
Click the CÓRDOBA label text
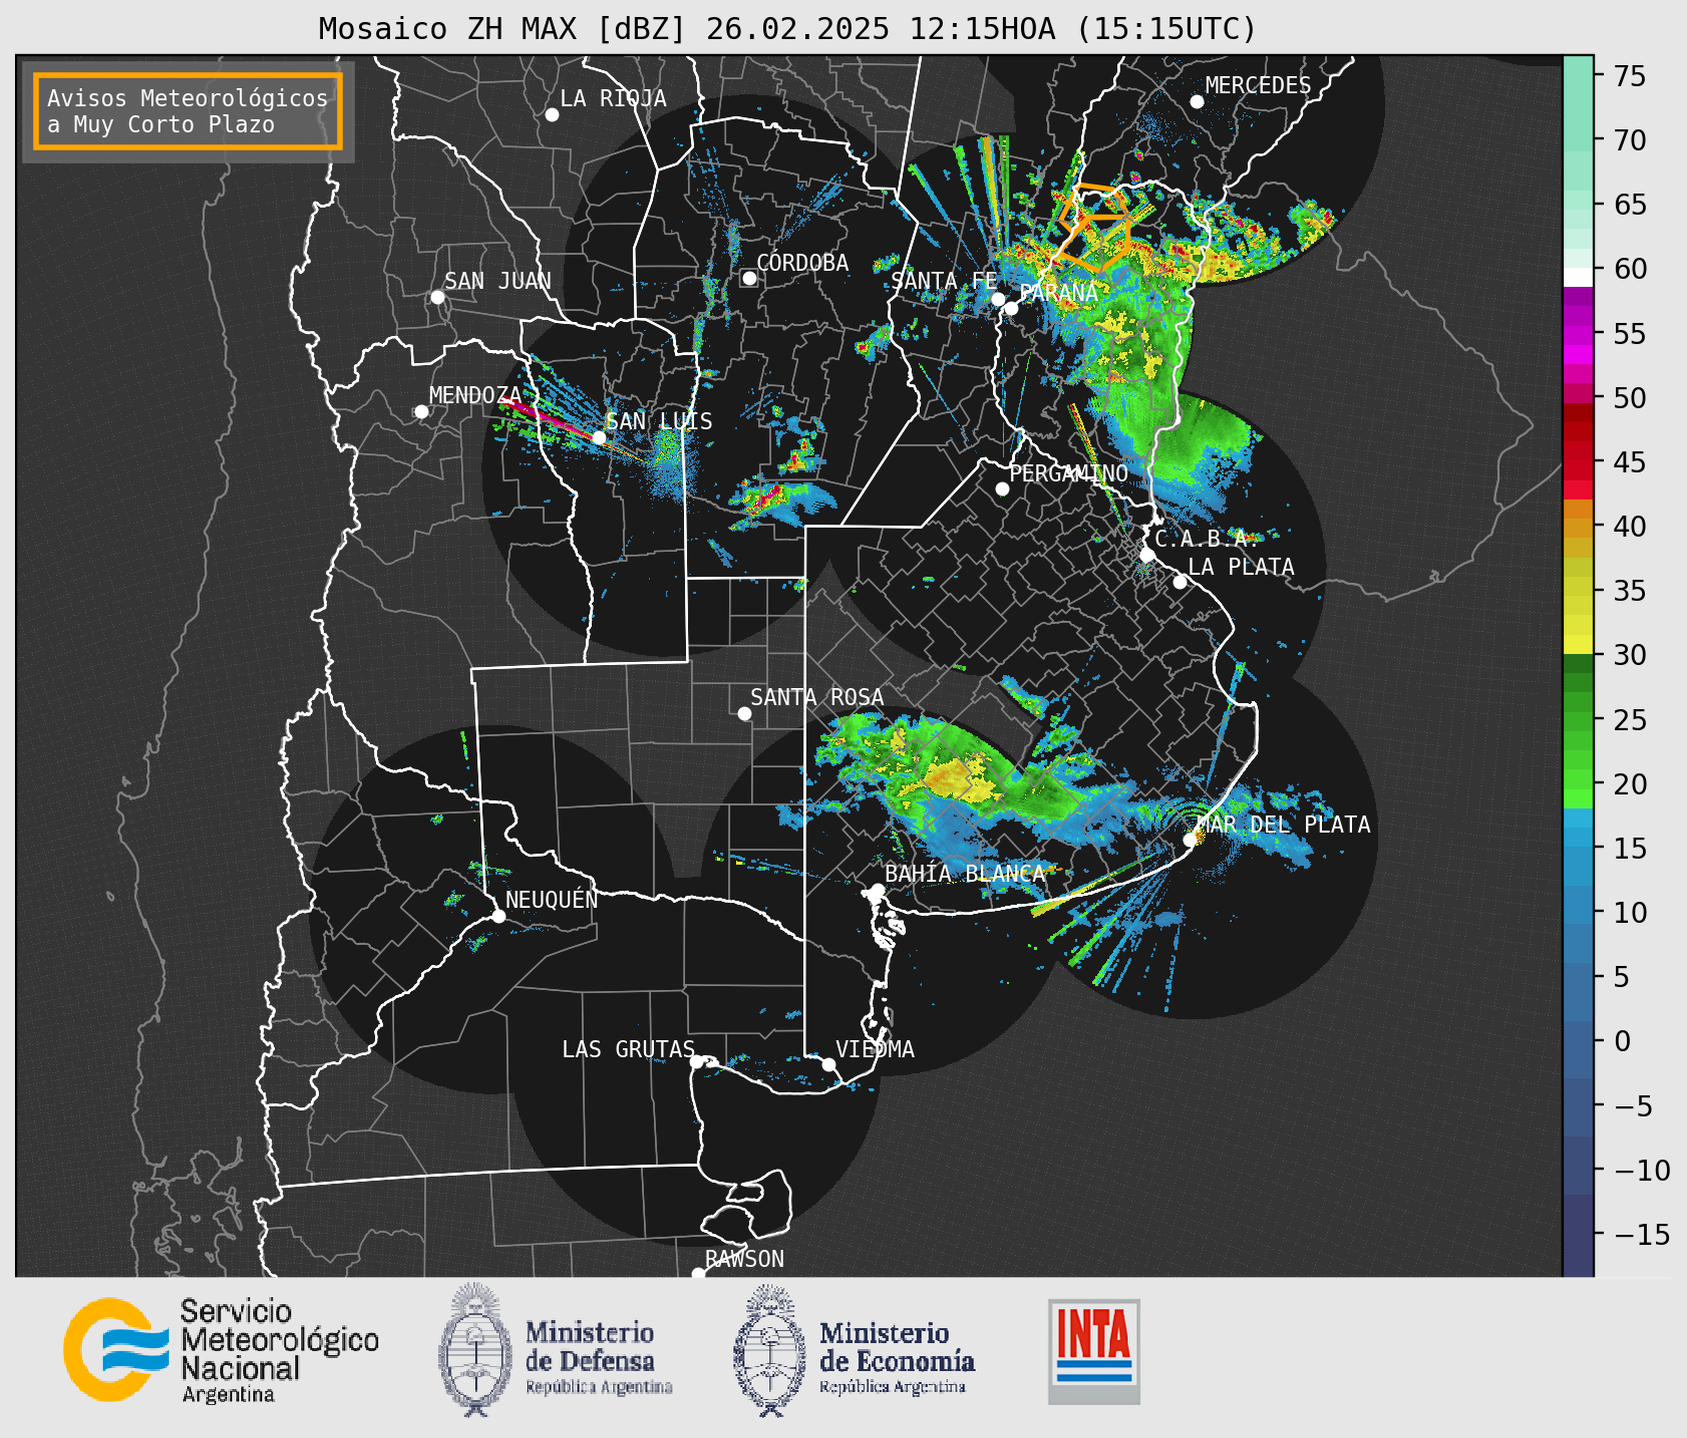pos(803,262)
